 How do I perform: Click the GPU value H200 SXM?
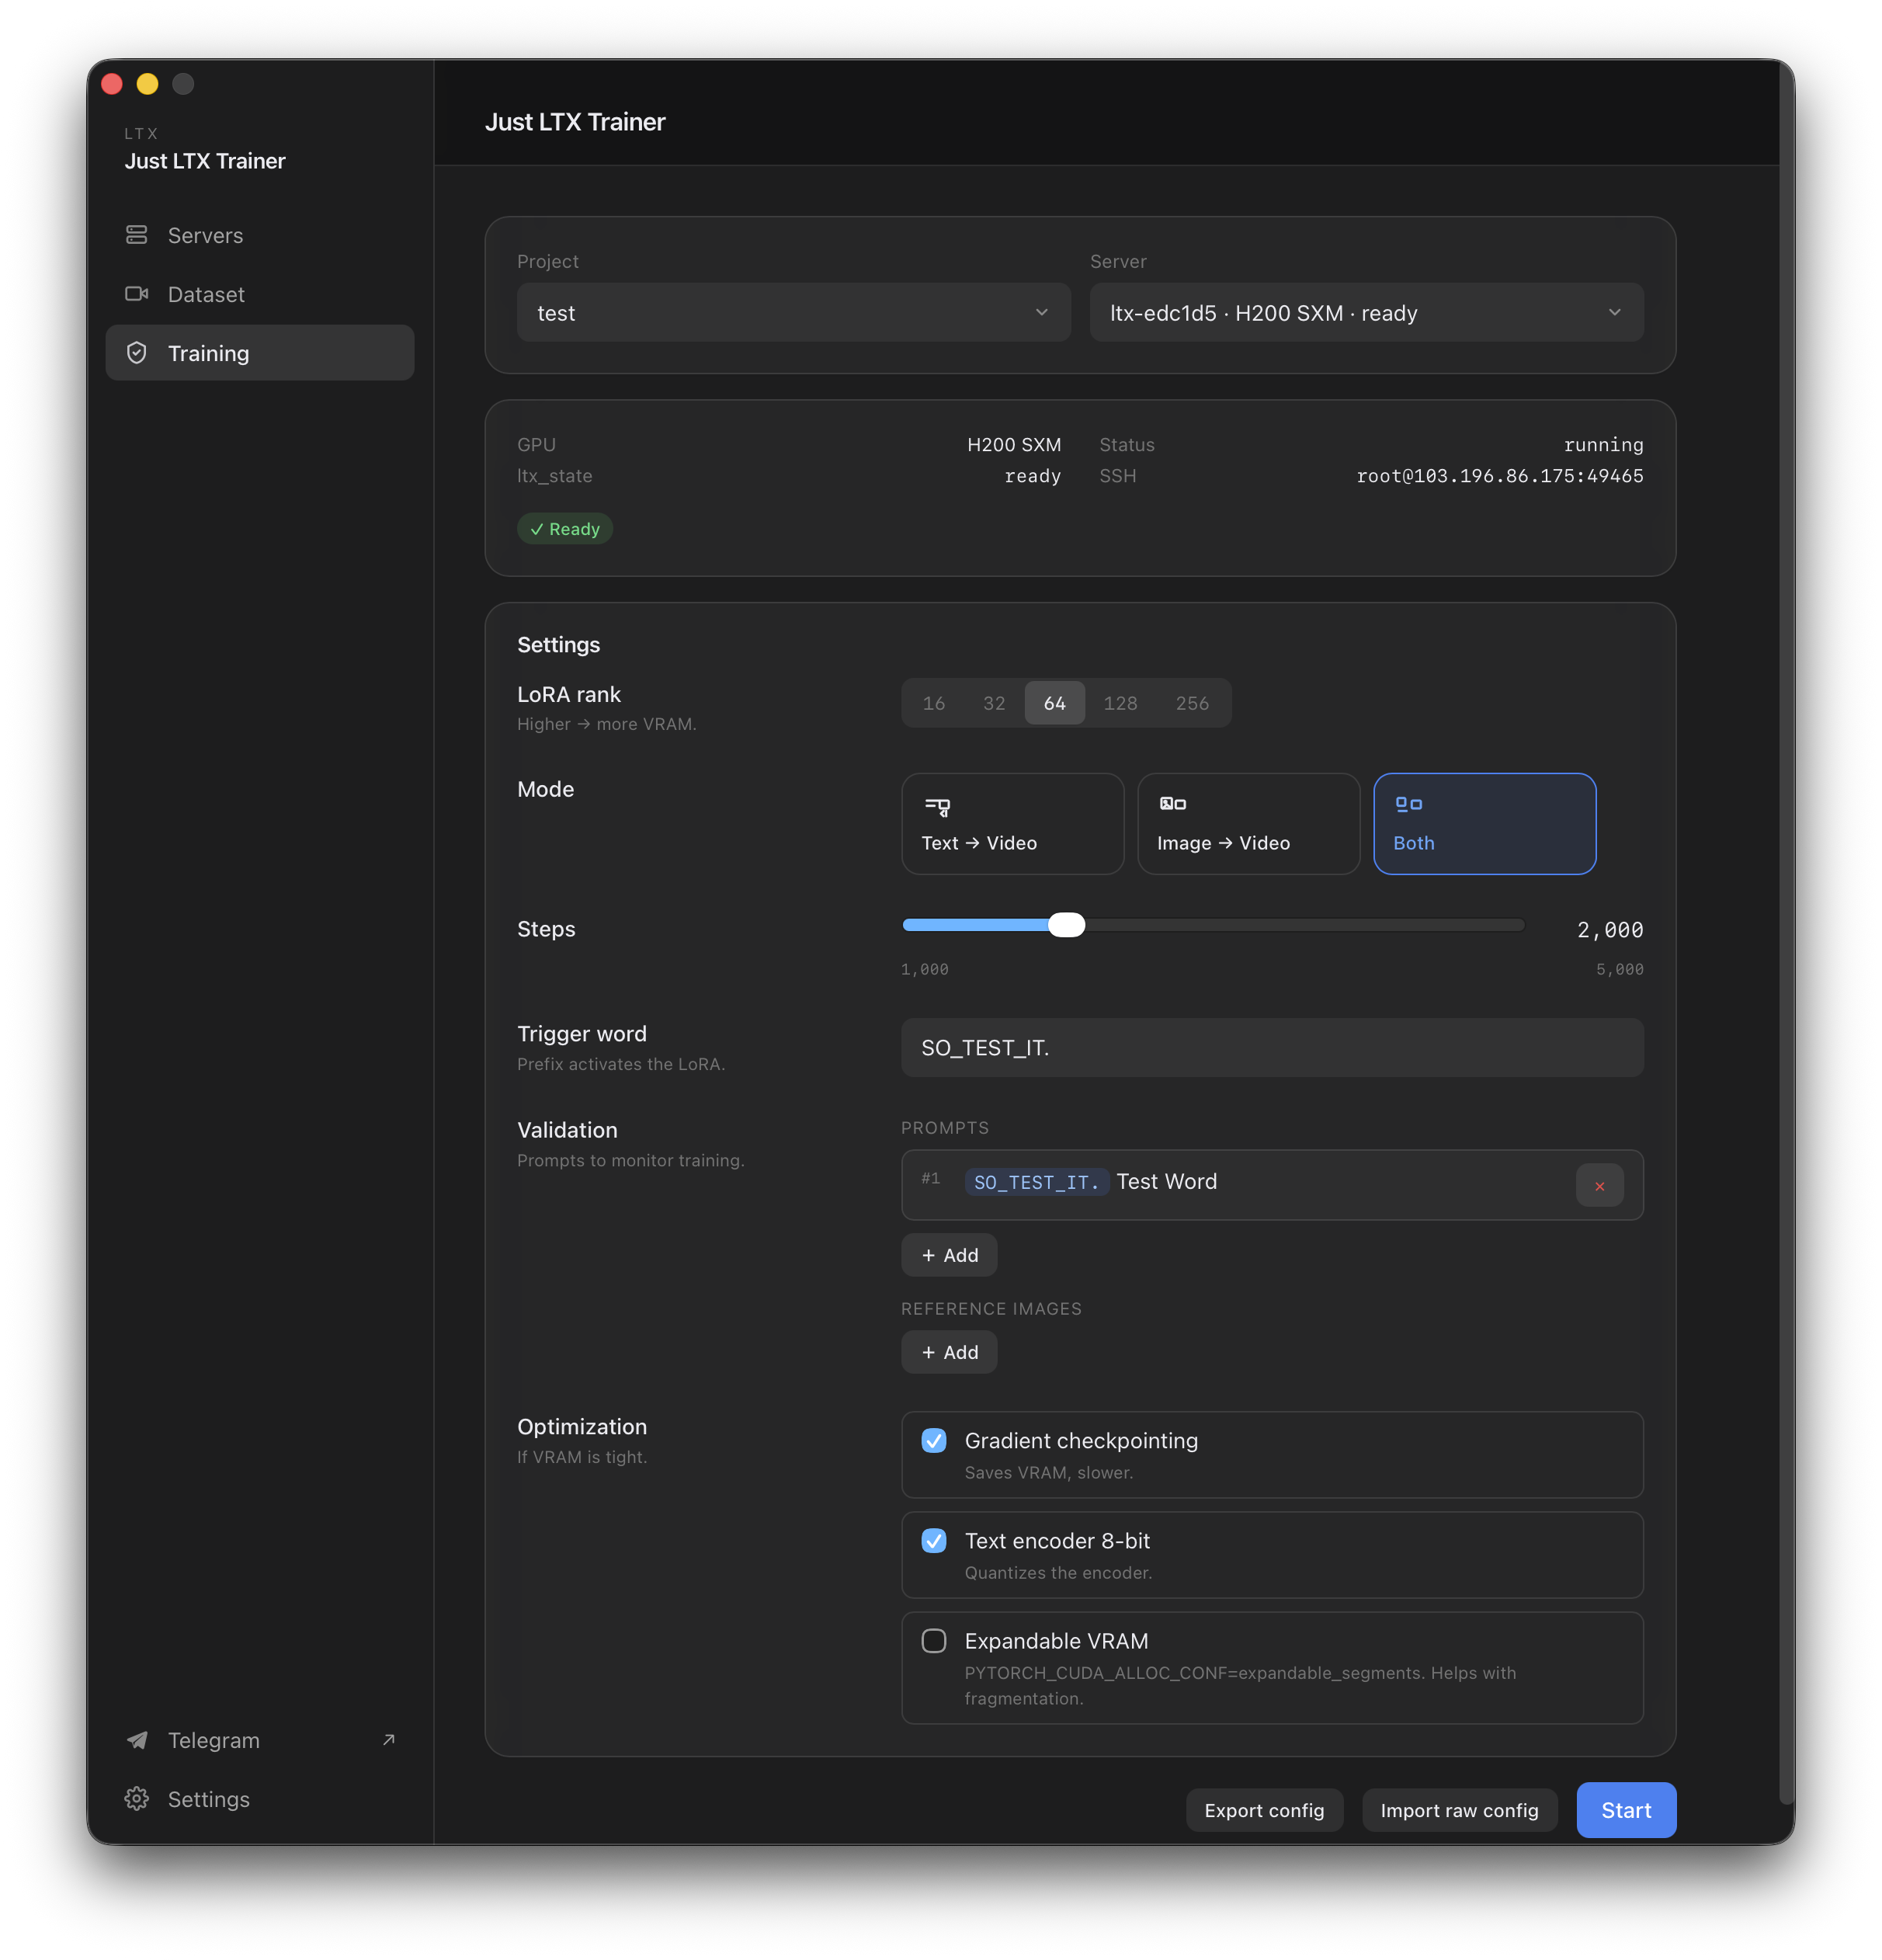coord(1013,445)
